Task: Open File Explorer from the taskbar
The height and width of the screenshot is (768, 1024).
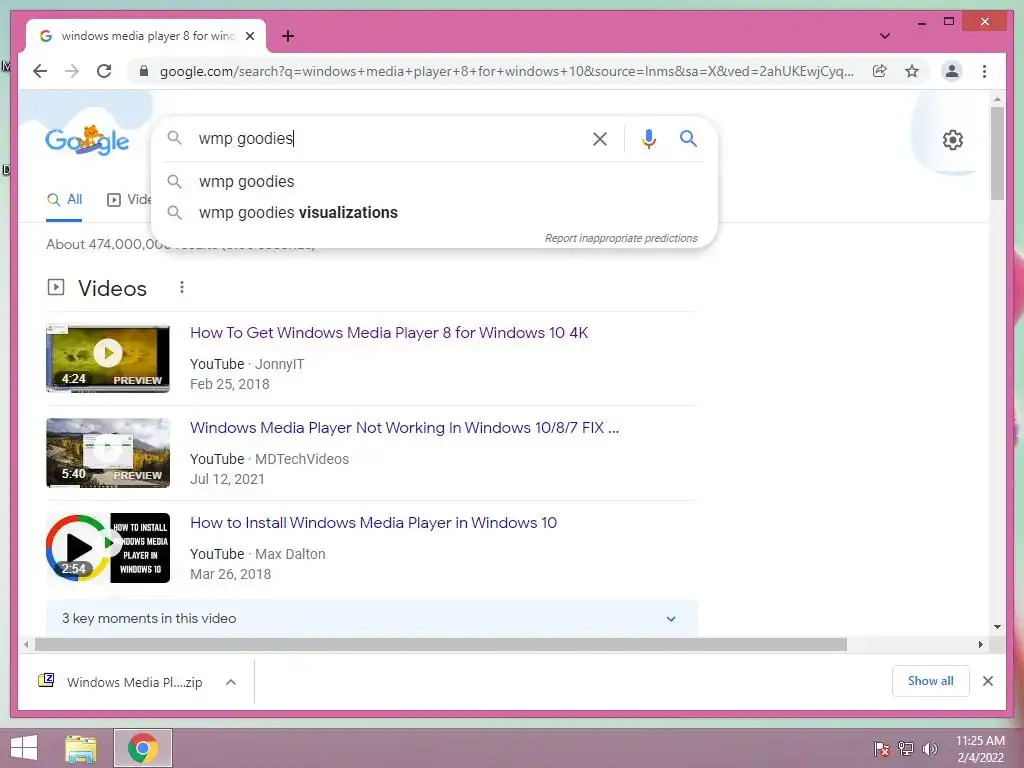Action: click(81, 748)
